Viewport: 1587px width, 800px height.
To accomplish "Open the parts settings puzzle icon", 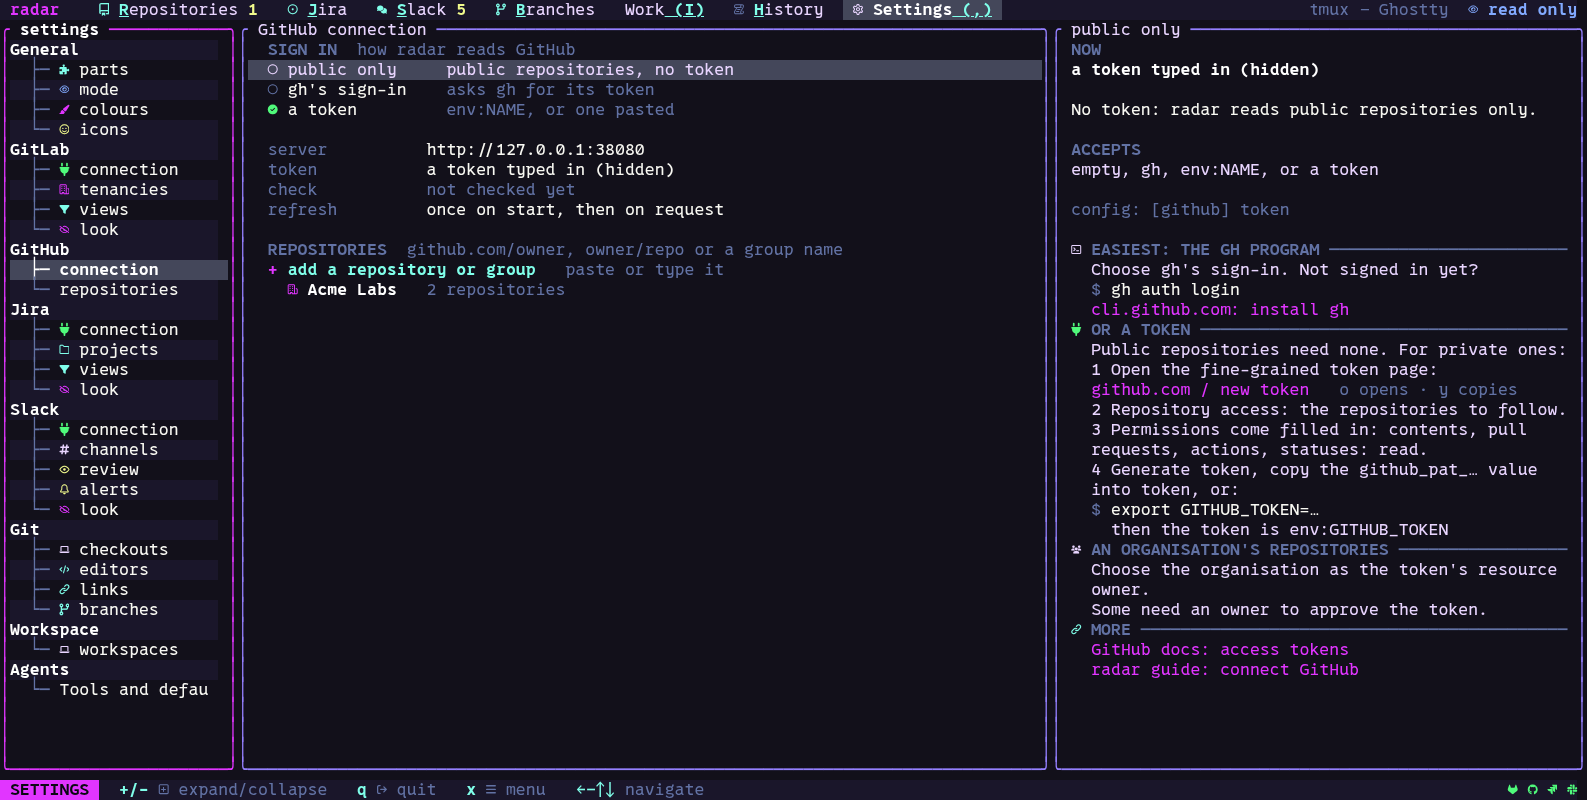I will [x=64, y=70].
